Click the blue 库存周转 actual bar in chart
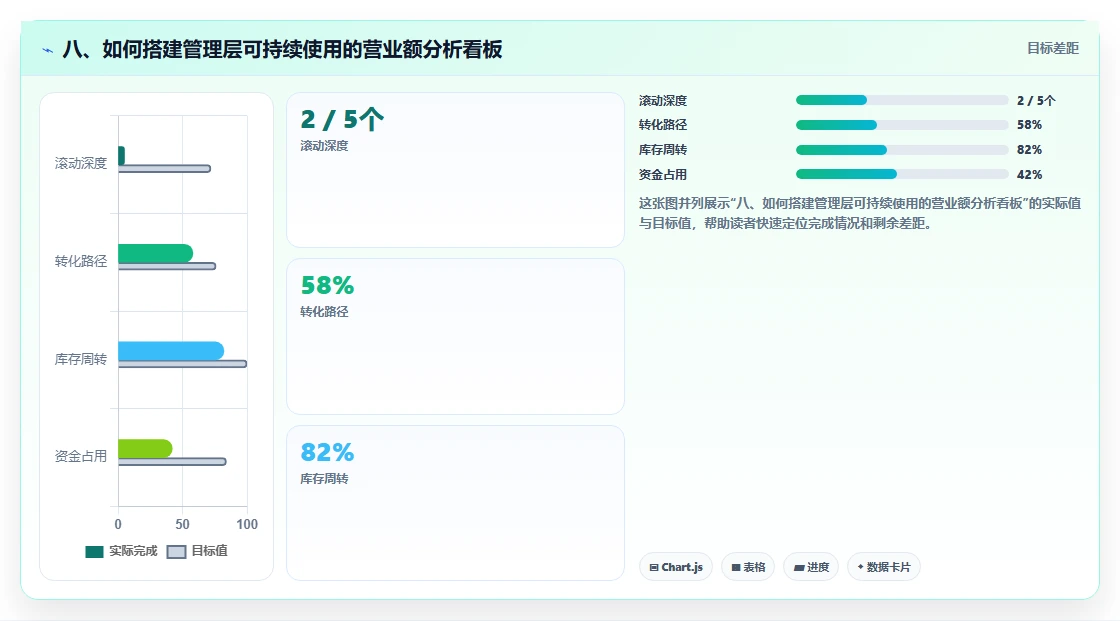This screenshot has height=621, width=1120. point(171,351)
